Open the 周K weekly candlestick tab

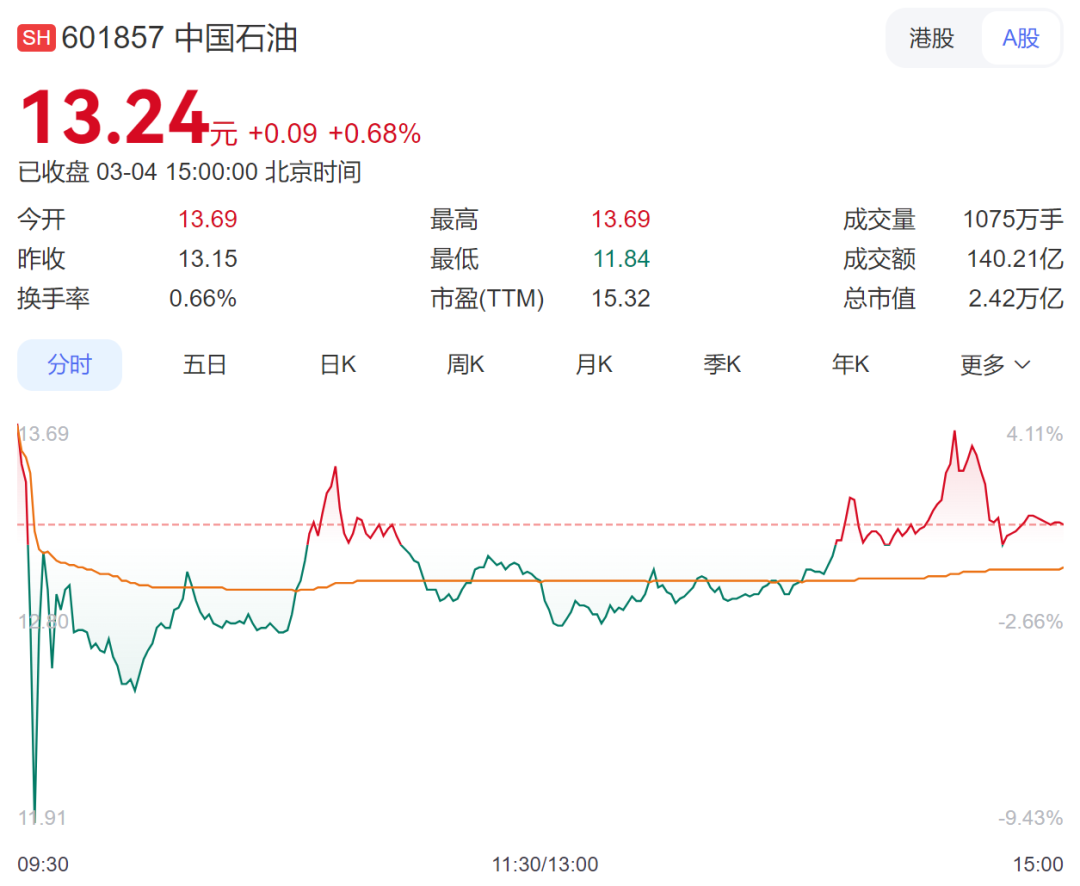click(x=465, y=364)
